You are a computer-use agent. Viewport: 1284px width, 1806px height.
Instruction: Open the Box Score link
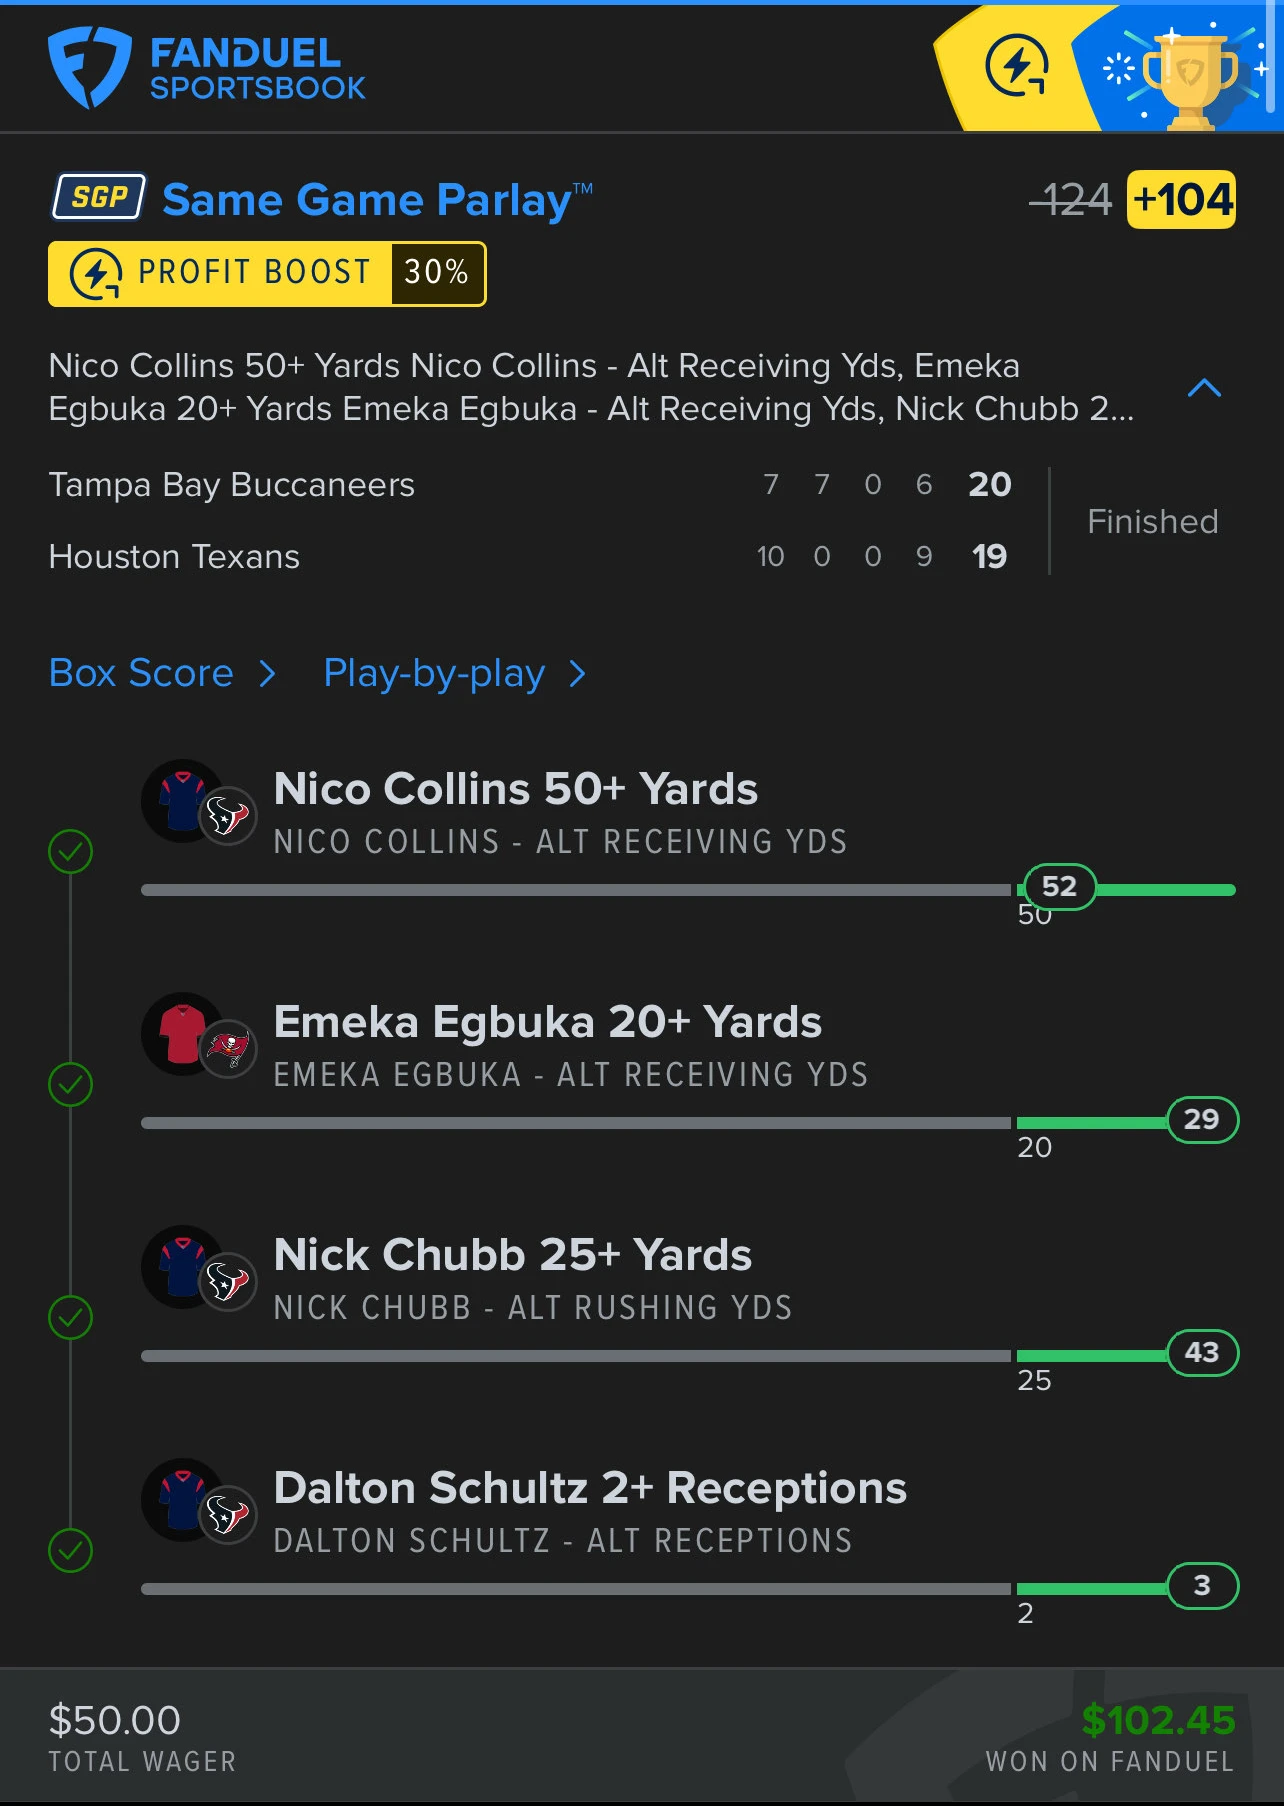(141, 673)
